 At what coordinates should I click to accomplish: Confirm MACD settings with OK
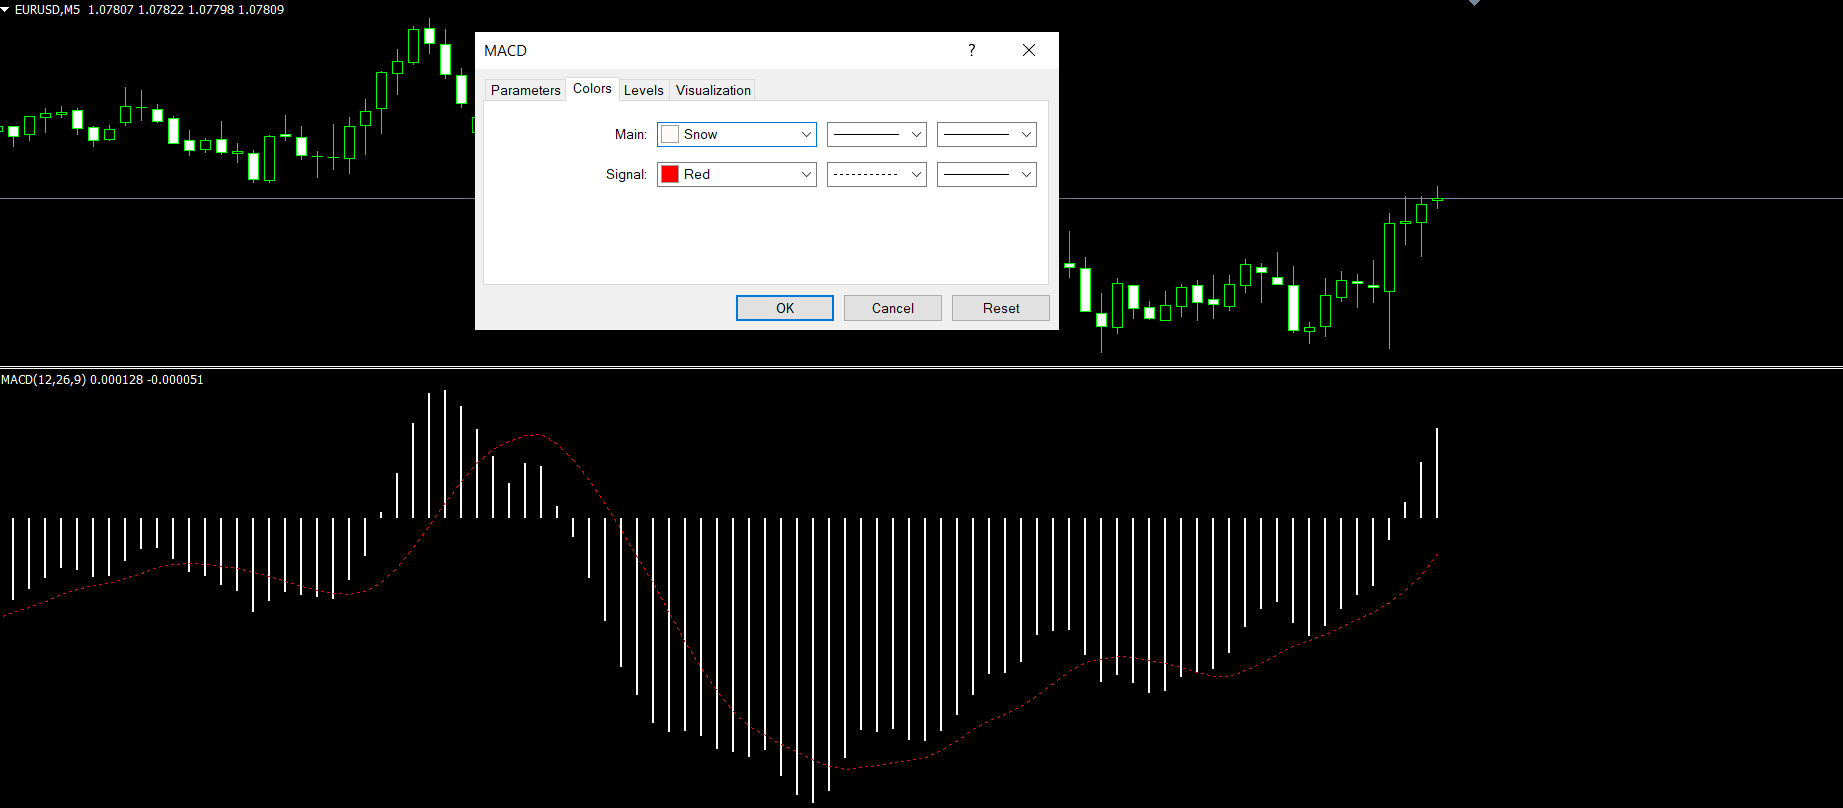[785, 308]
